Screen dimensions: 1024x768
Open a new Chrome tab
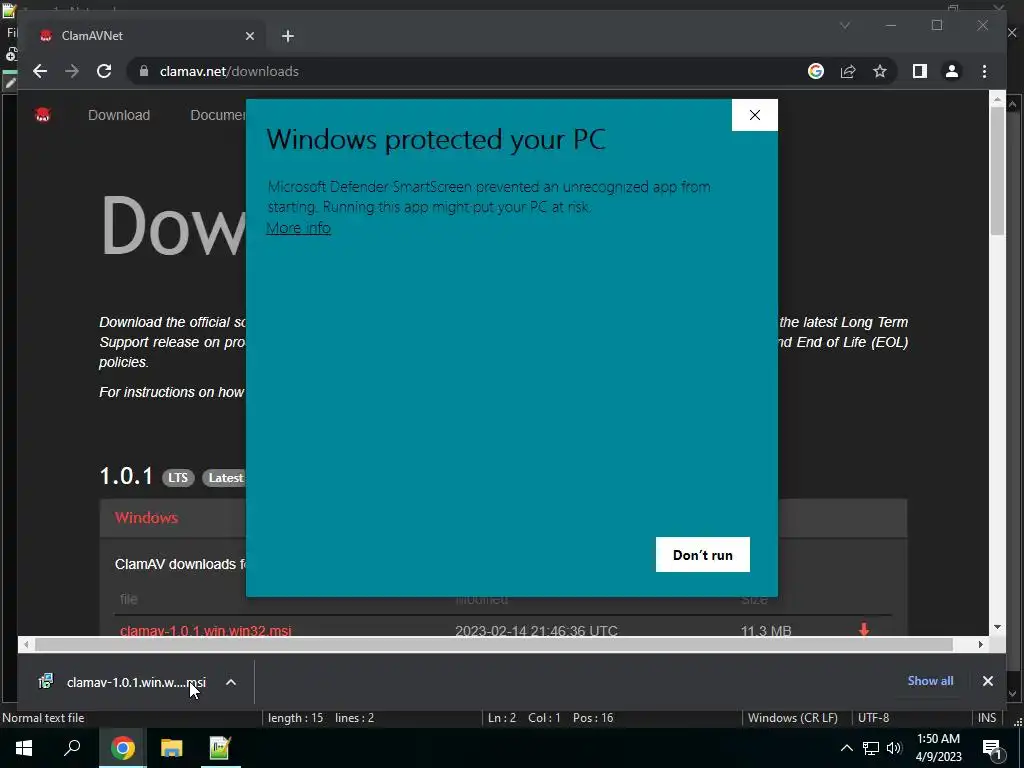(x=288, y=36)
